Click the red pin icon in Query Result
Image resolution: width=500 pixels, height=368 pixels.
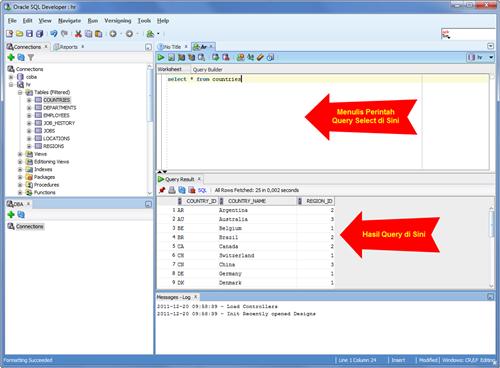tap(162, 190)
